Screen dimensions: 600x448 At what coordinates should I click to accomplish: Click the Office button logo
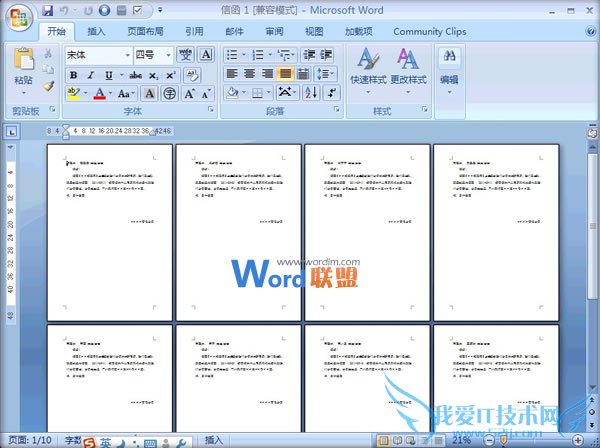pyautogui.click(x=19, y=17)
